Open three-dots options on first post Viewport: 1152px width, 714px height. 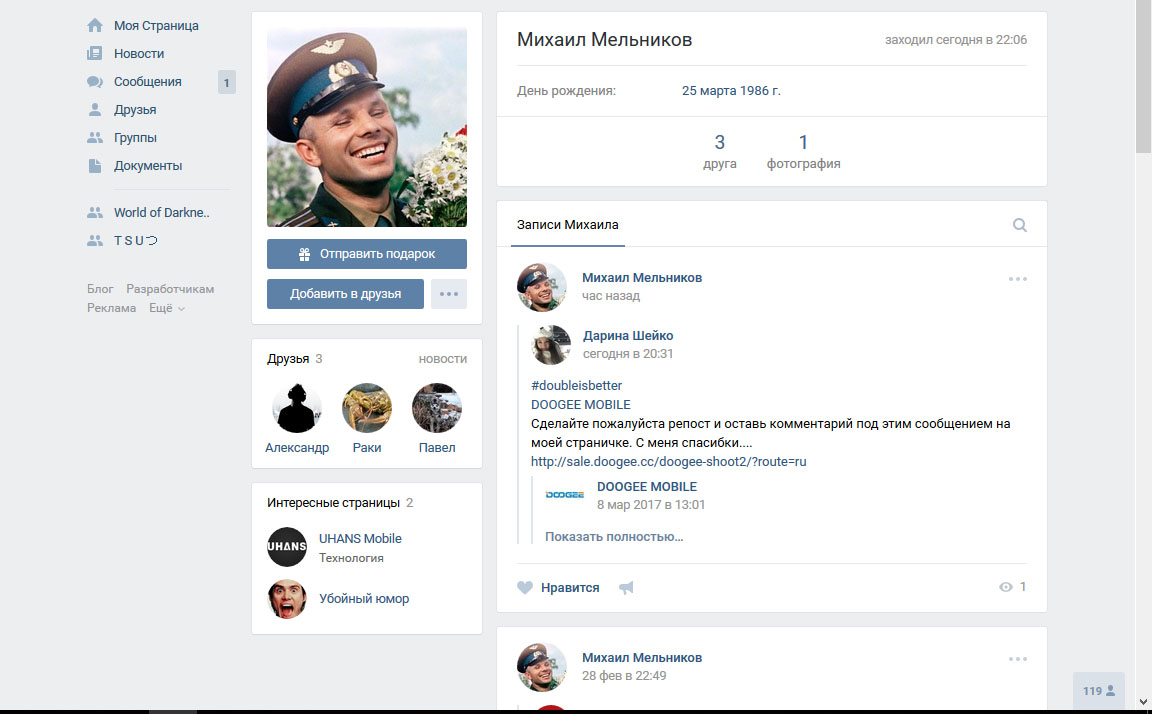point(1018,279)
